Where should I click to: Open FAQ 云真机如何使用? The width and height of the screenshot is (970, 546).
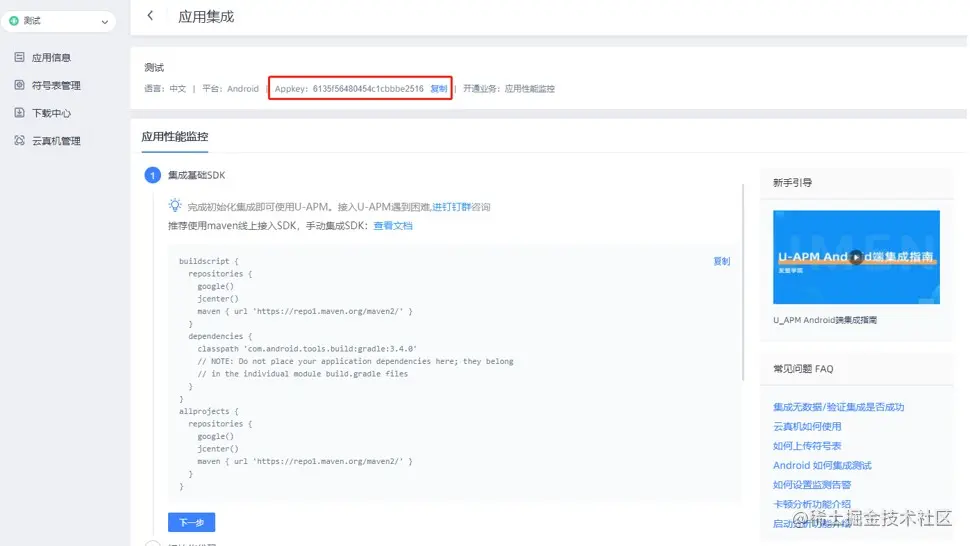pyautogui.click(x=807, y=426)
